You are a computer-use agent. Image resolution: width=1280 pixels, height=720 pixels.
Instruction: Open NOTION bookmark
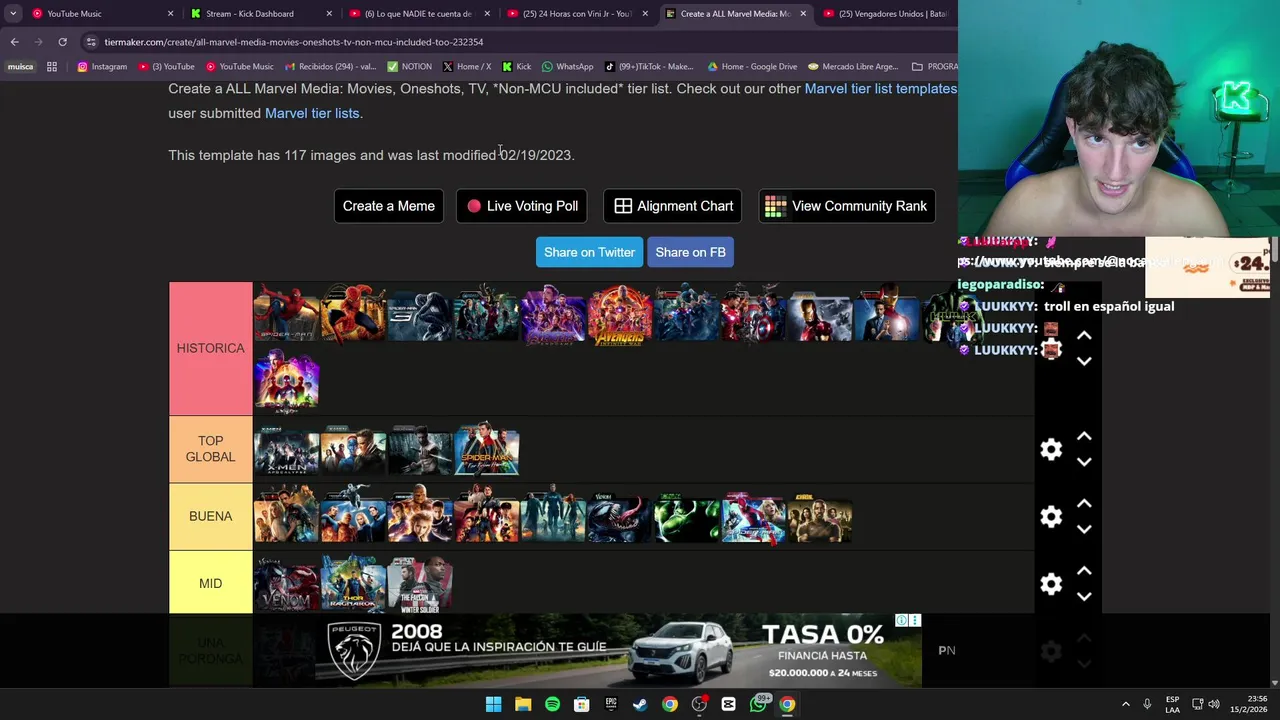click(409, 67)
